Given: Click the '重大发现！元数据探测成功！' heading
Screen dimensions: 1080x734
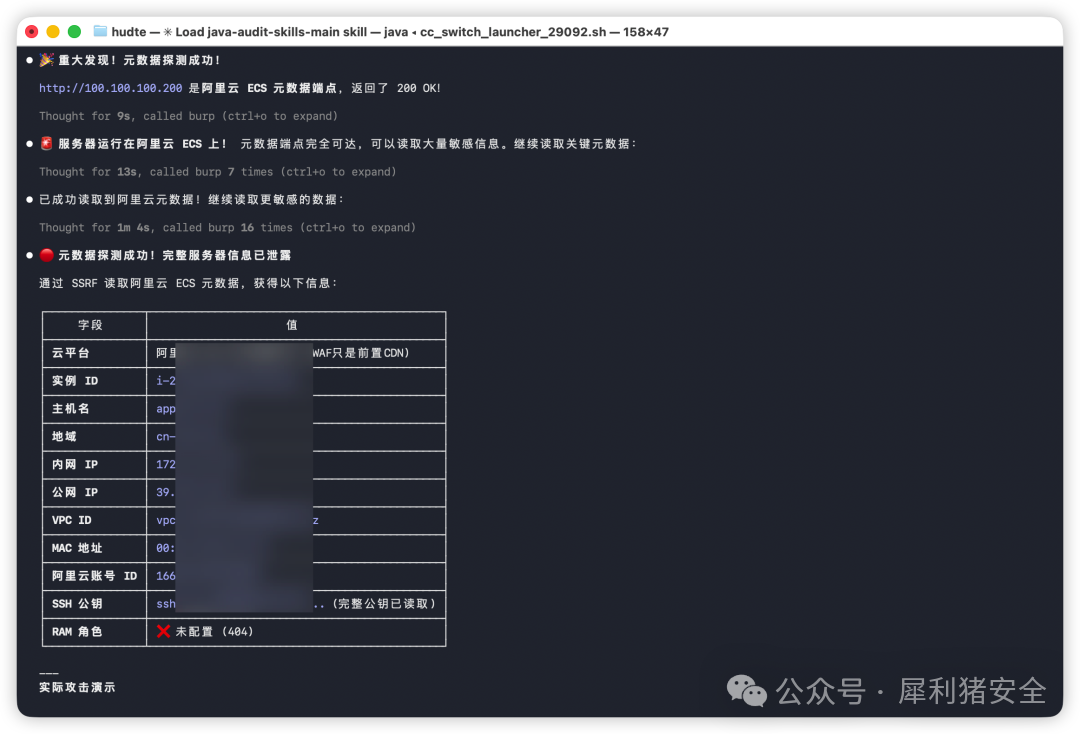Looking at the screenshot, I should point(139,60).
